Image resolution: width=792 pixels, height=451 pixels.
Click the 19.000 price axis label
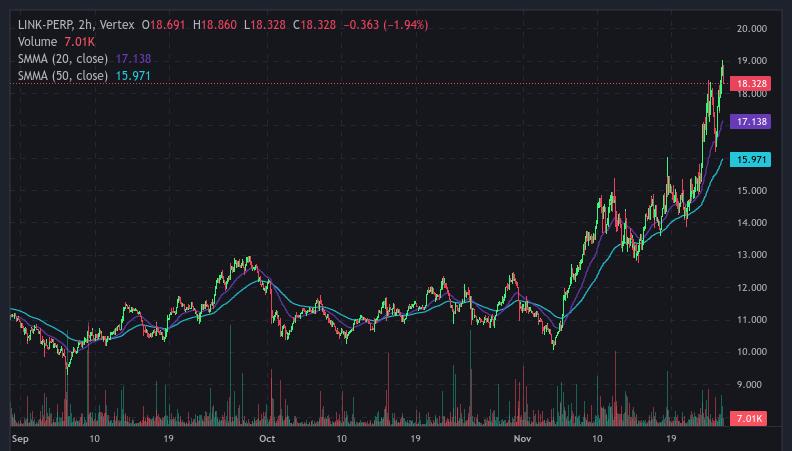pyautogui.click(x=752, y=61)
